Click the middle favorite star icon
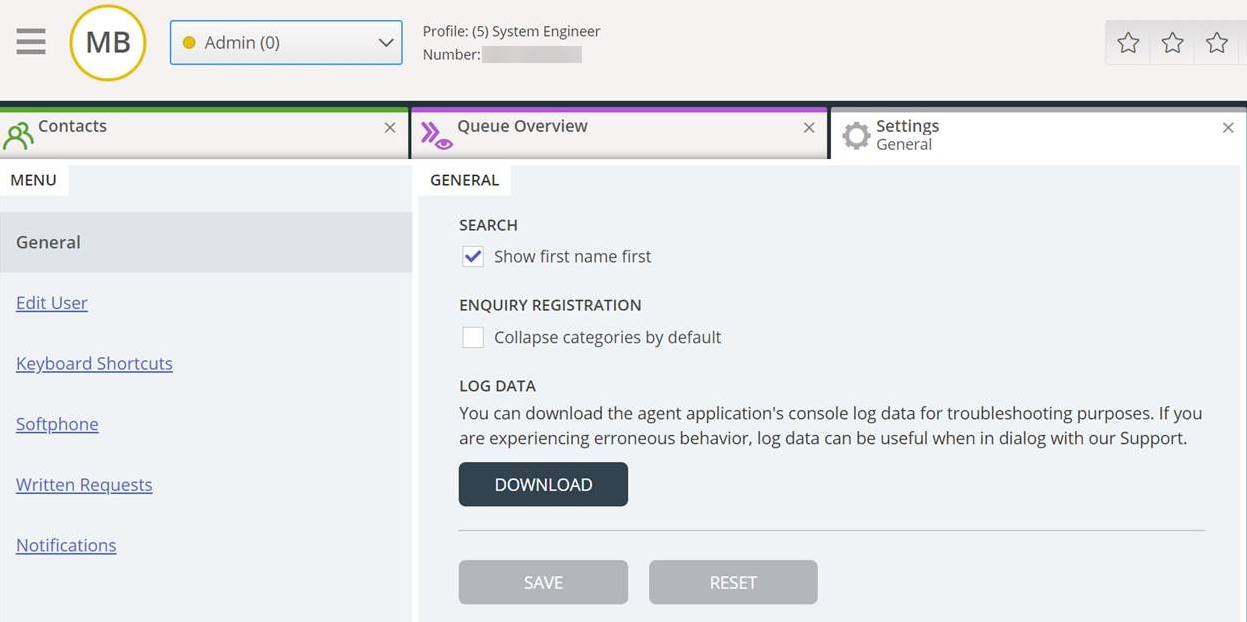1247x622 pixels. click(x=1172, y=43)
